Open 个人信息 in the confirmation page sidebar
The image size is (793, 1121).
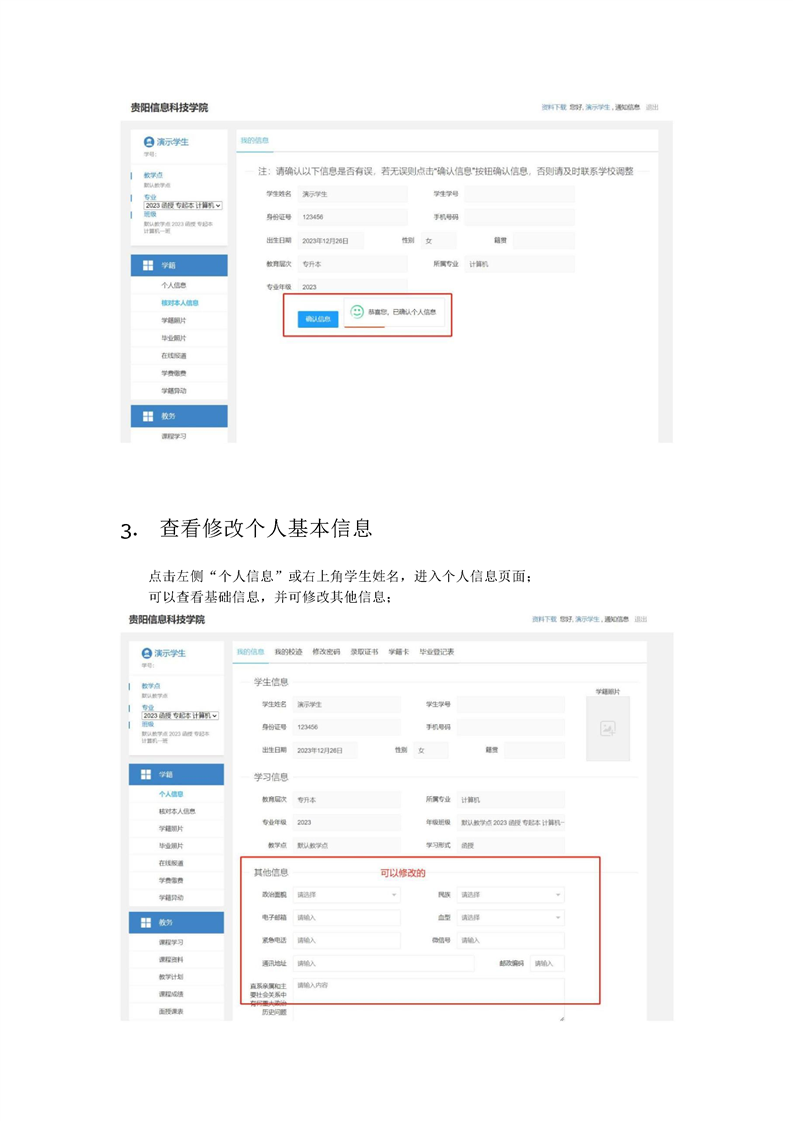pos(174,285)
